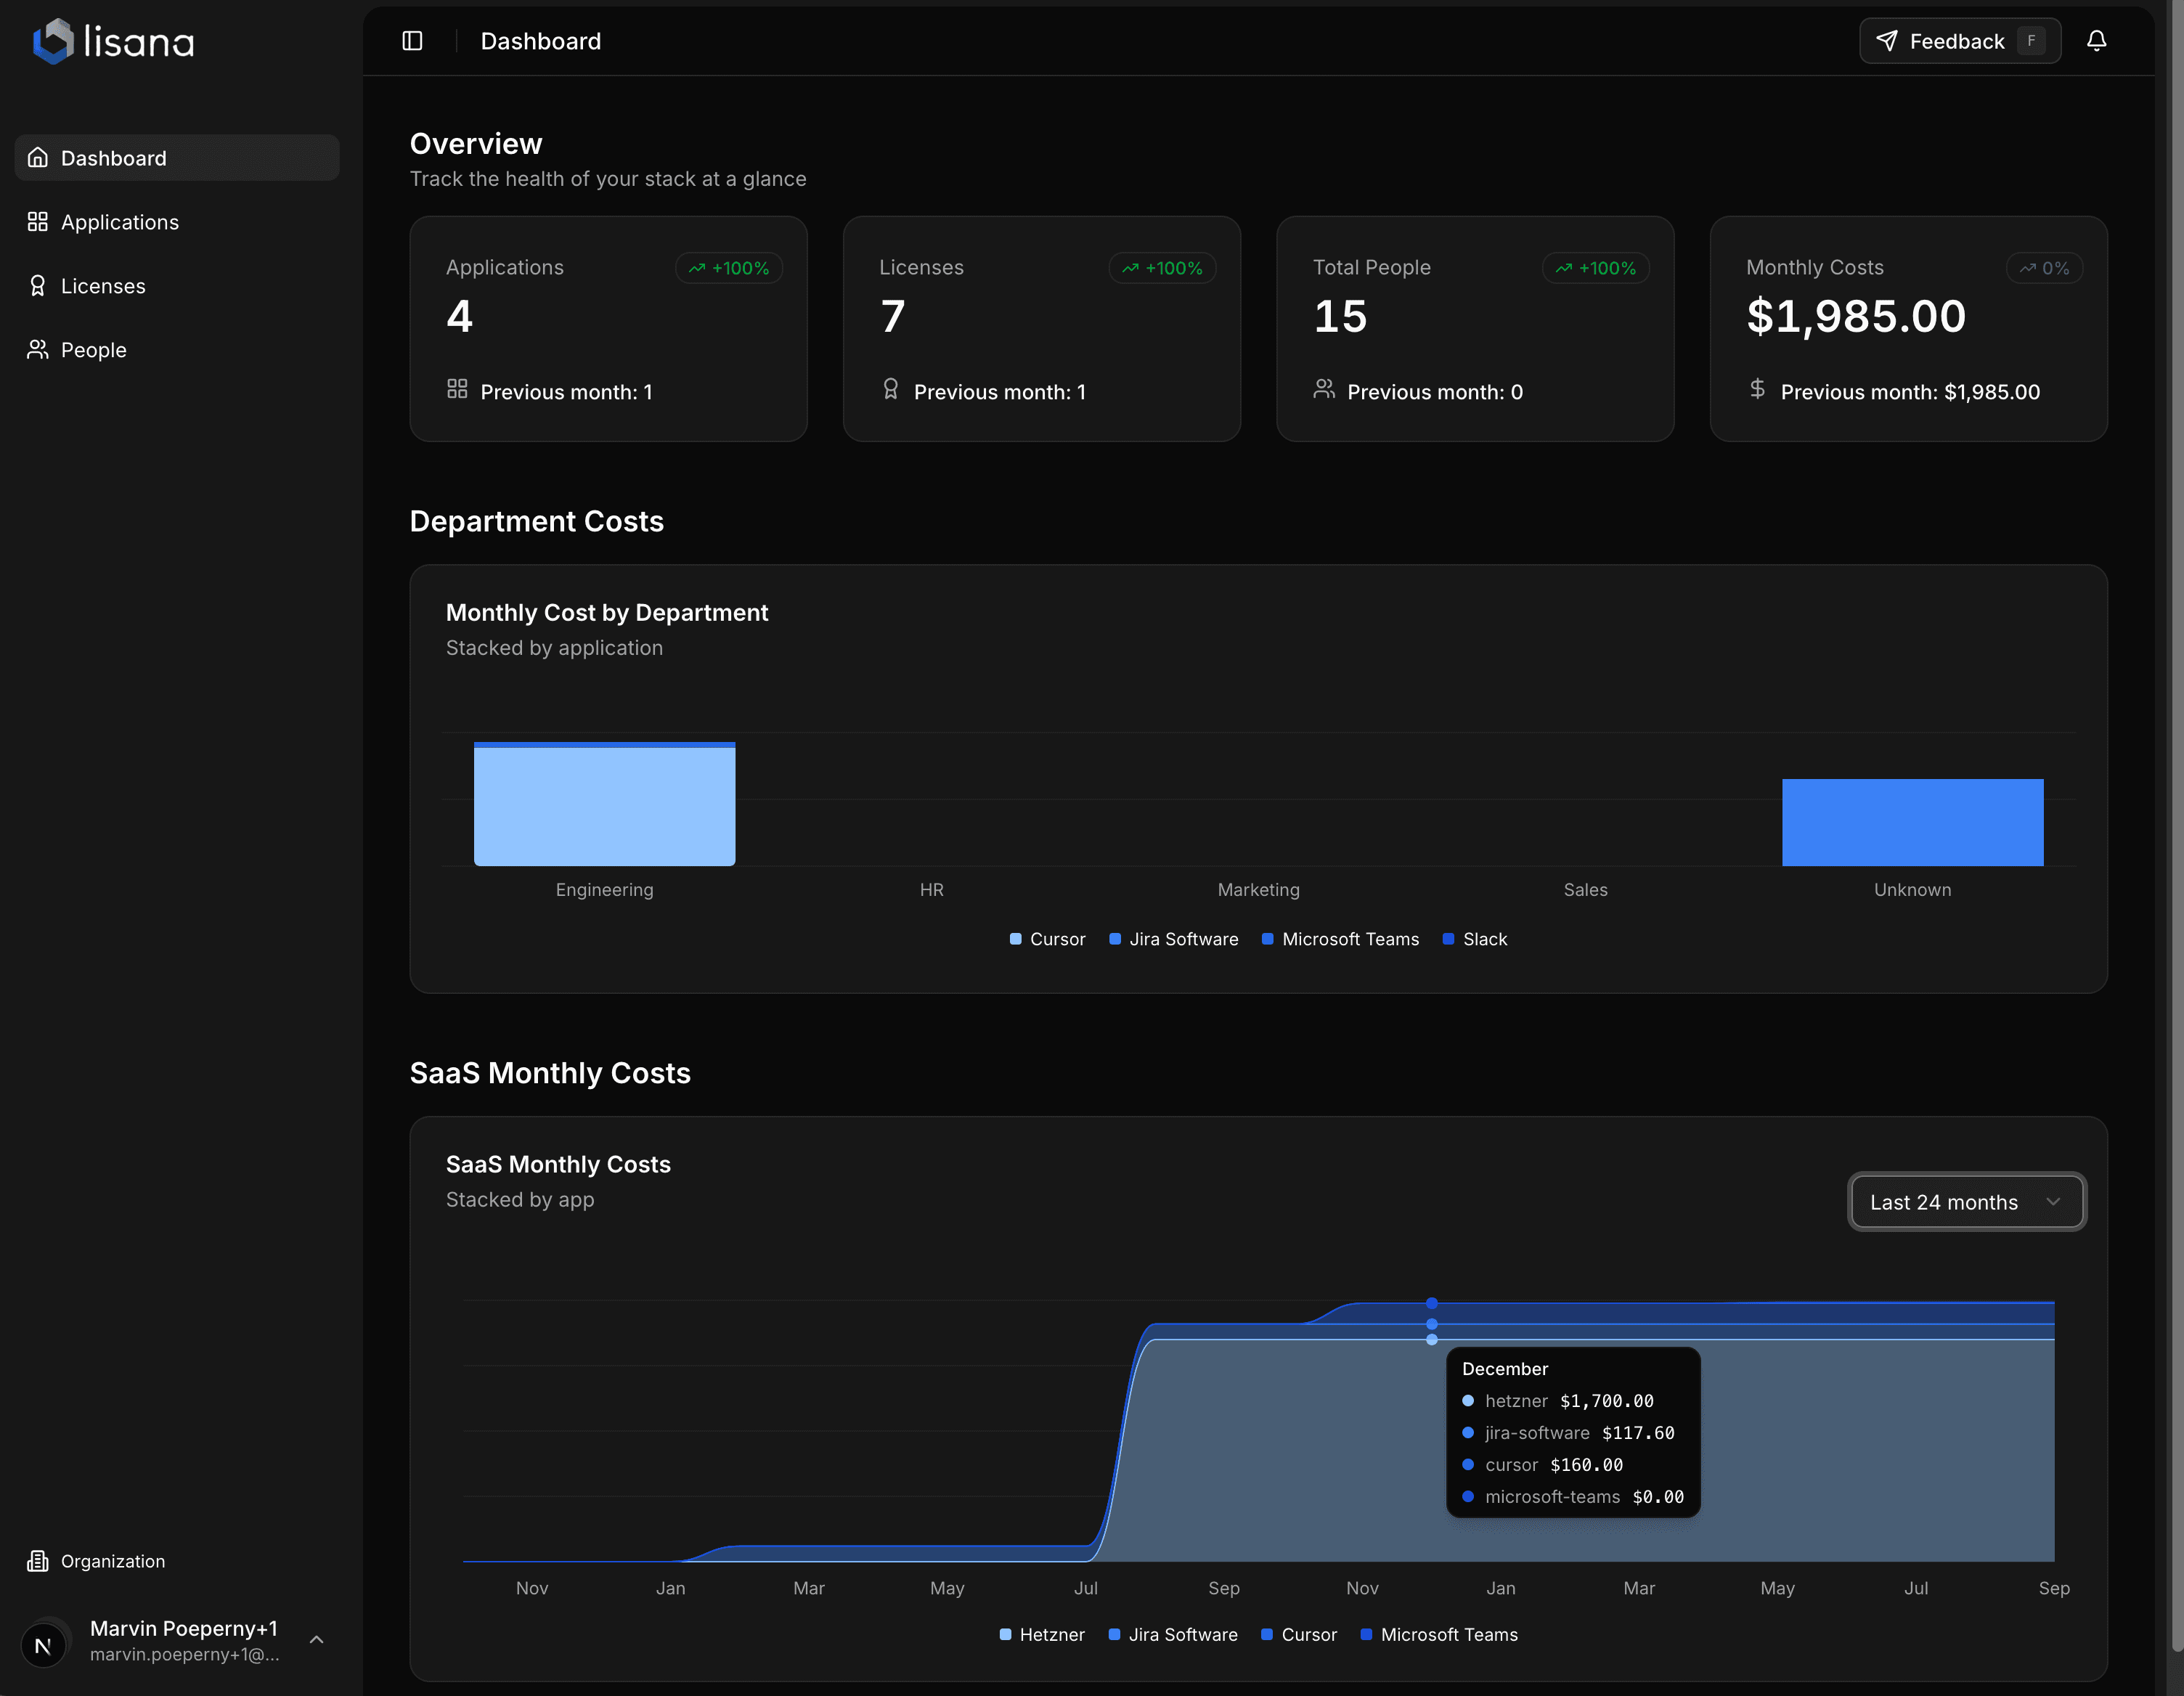Open the Last 24 months dropdown
This screenshot has width=2184, height=1696.
pos(1966,1202)
